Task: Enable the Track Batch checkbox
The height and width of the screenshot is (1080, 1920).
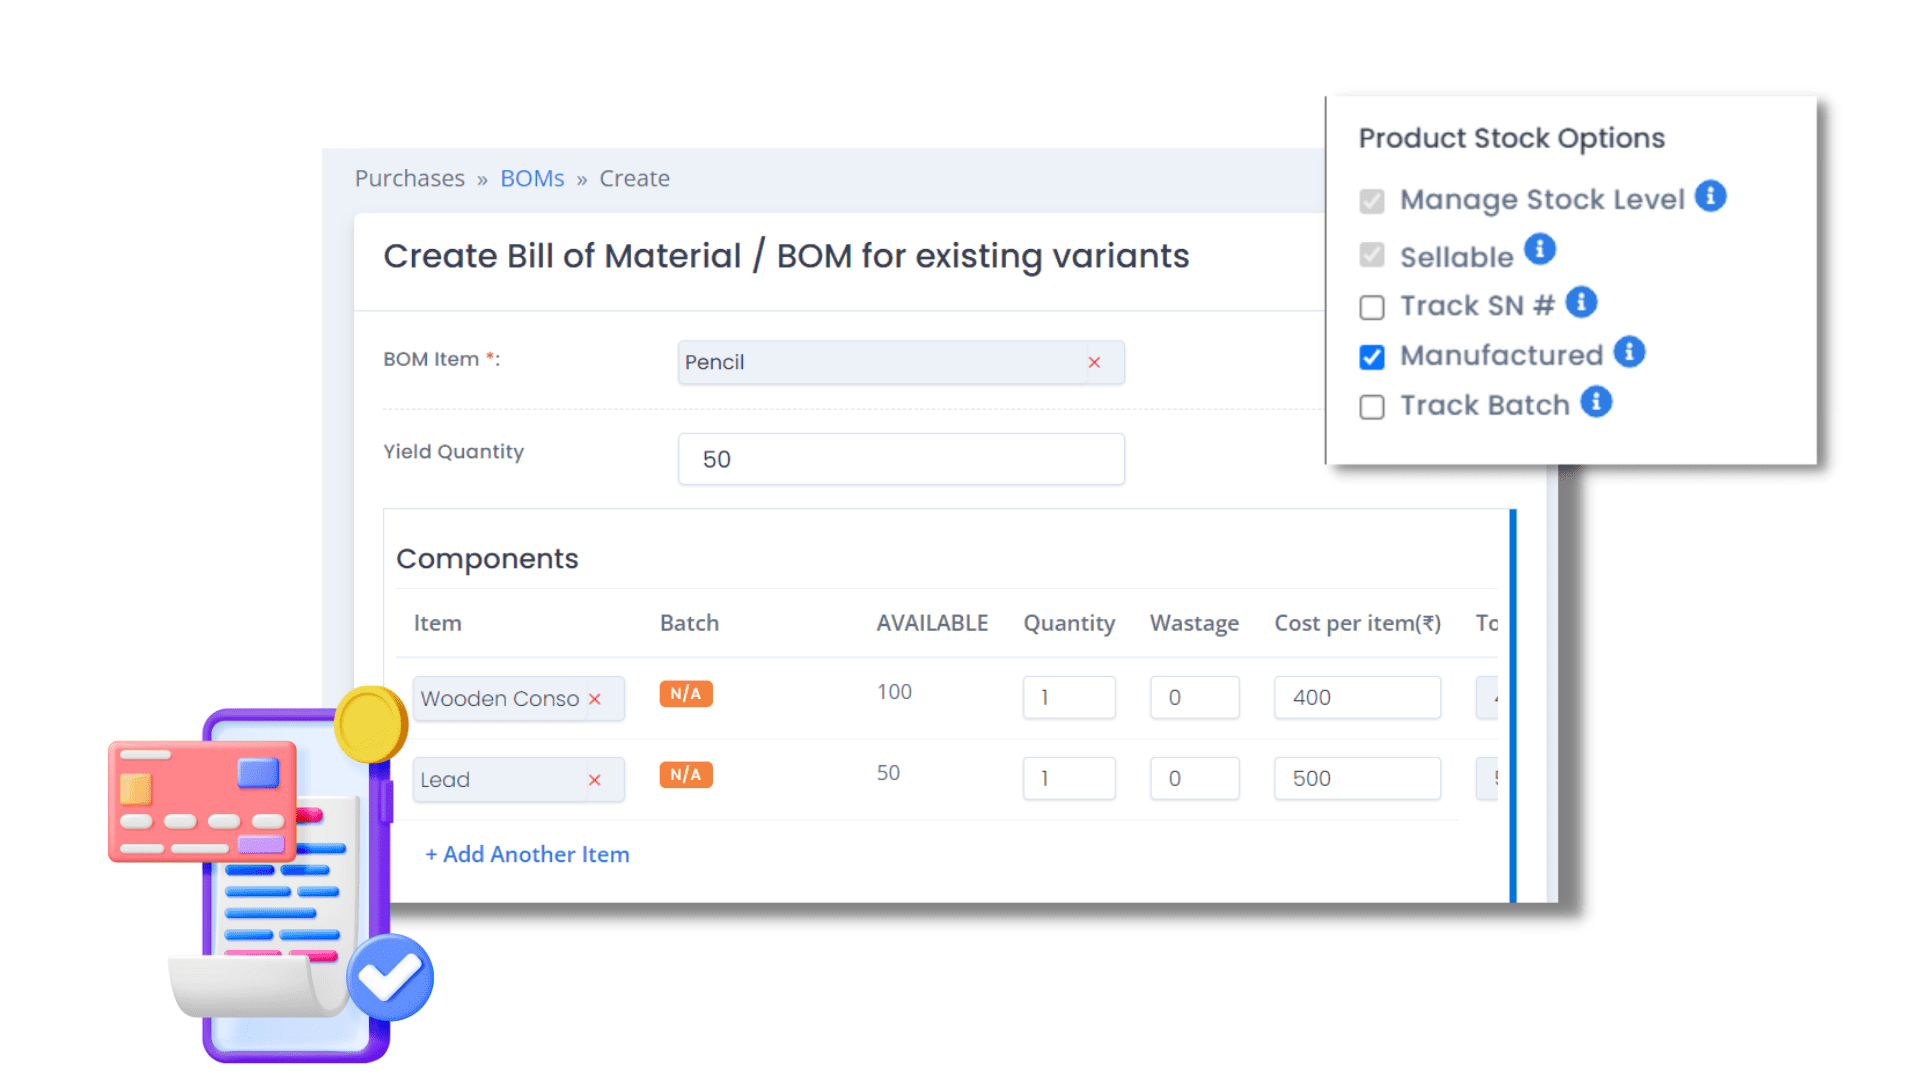Action: tap(1371, 406)
